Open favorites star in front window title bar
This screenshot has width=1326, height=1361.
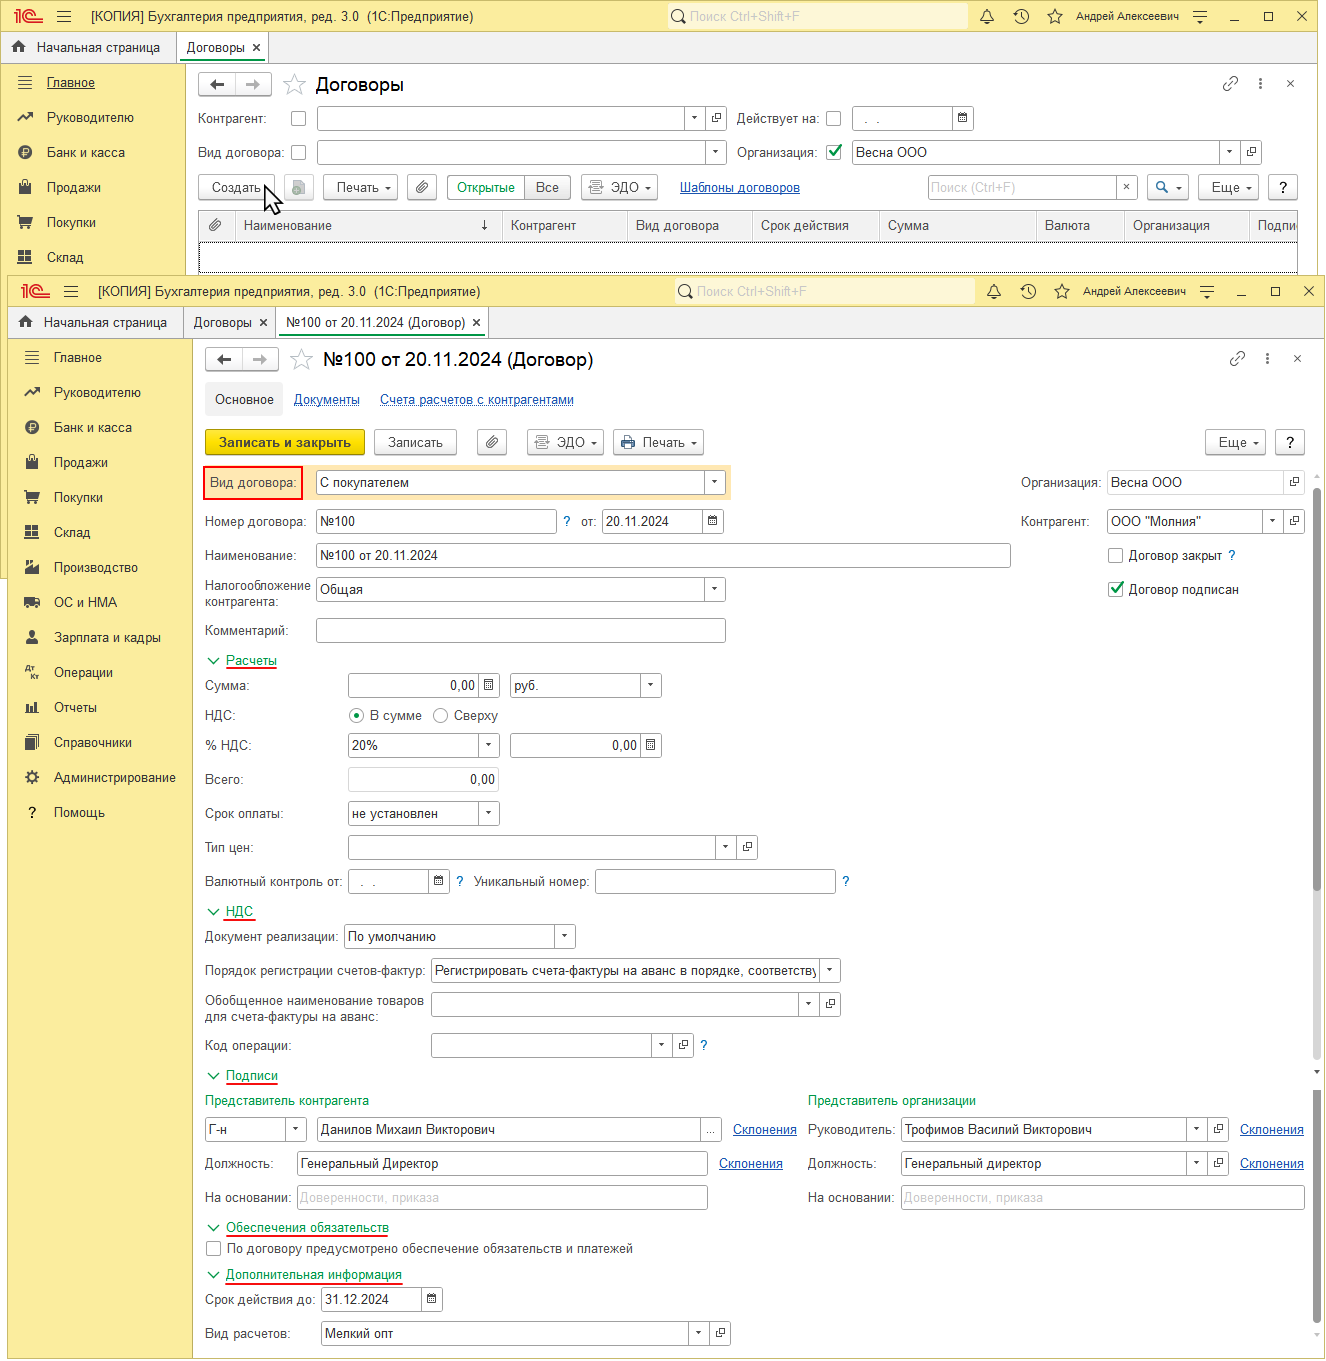[x=1062, y=291]
